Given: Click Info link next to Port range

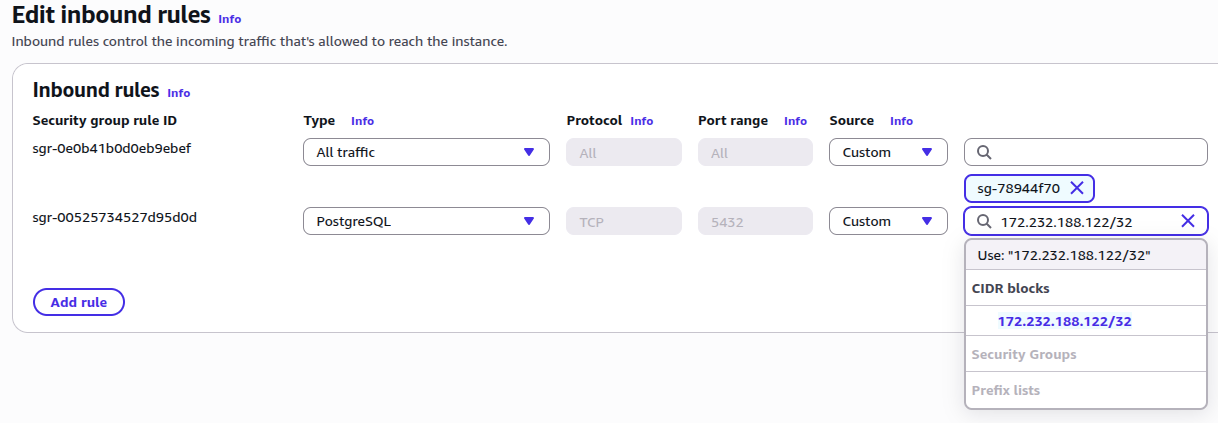Looking at the screenshot, I should pos(795,121).
